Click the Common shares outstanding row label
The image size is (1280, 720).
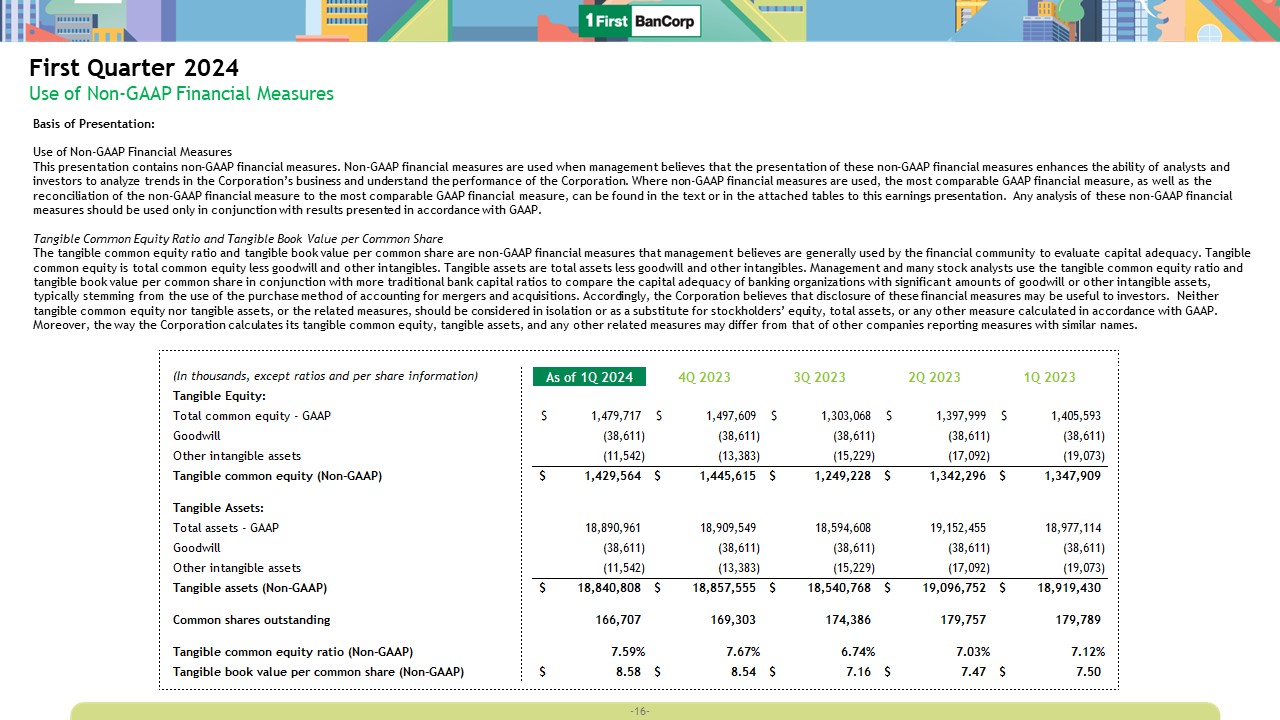[x=251, y=620]
